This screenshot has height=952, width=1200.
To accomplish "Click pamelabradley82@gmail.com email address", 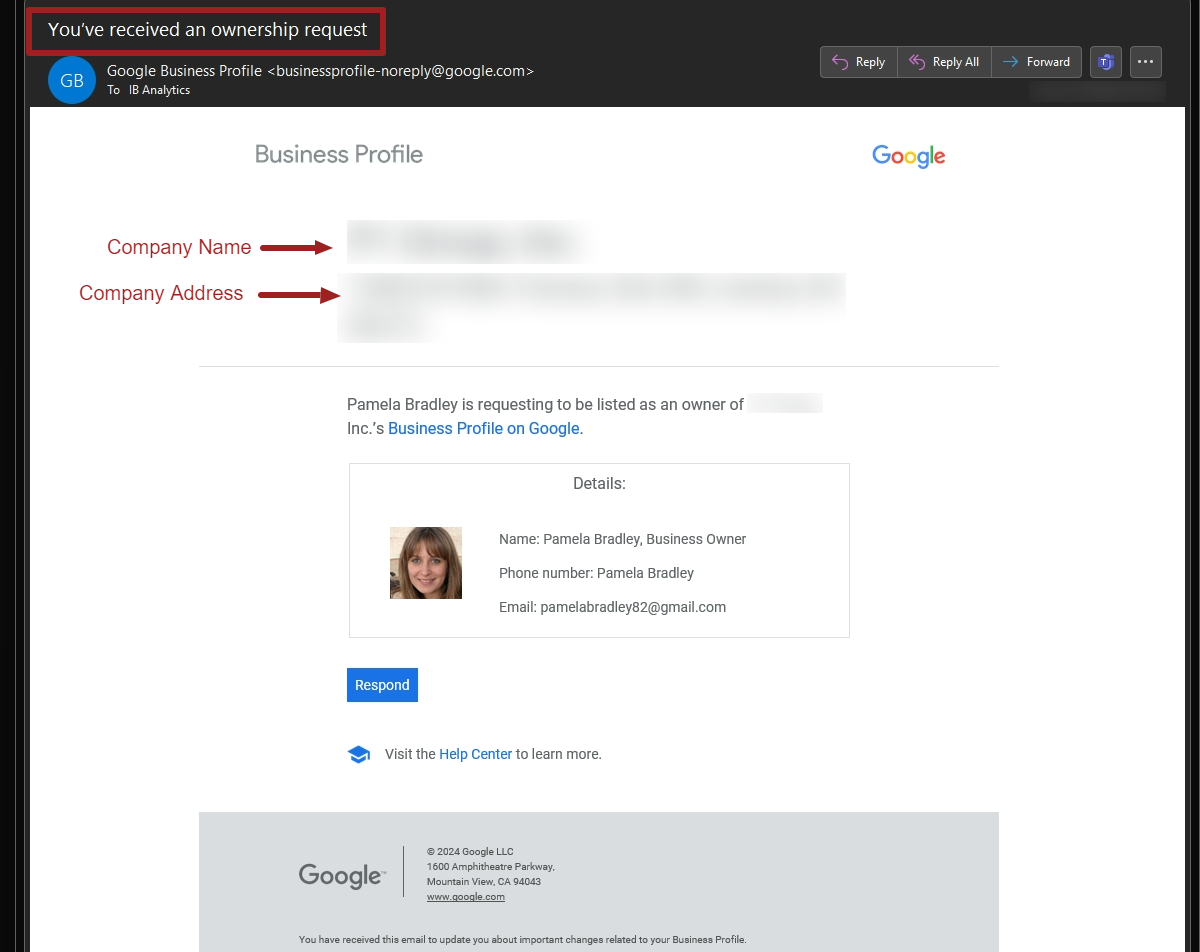I will (634, 607).
